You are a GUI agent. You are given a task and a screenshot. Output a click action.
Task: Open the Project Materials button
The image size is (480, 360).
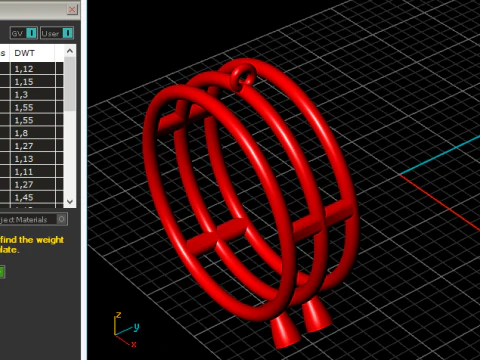point(33,219)
